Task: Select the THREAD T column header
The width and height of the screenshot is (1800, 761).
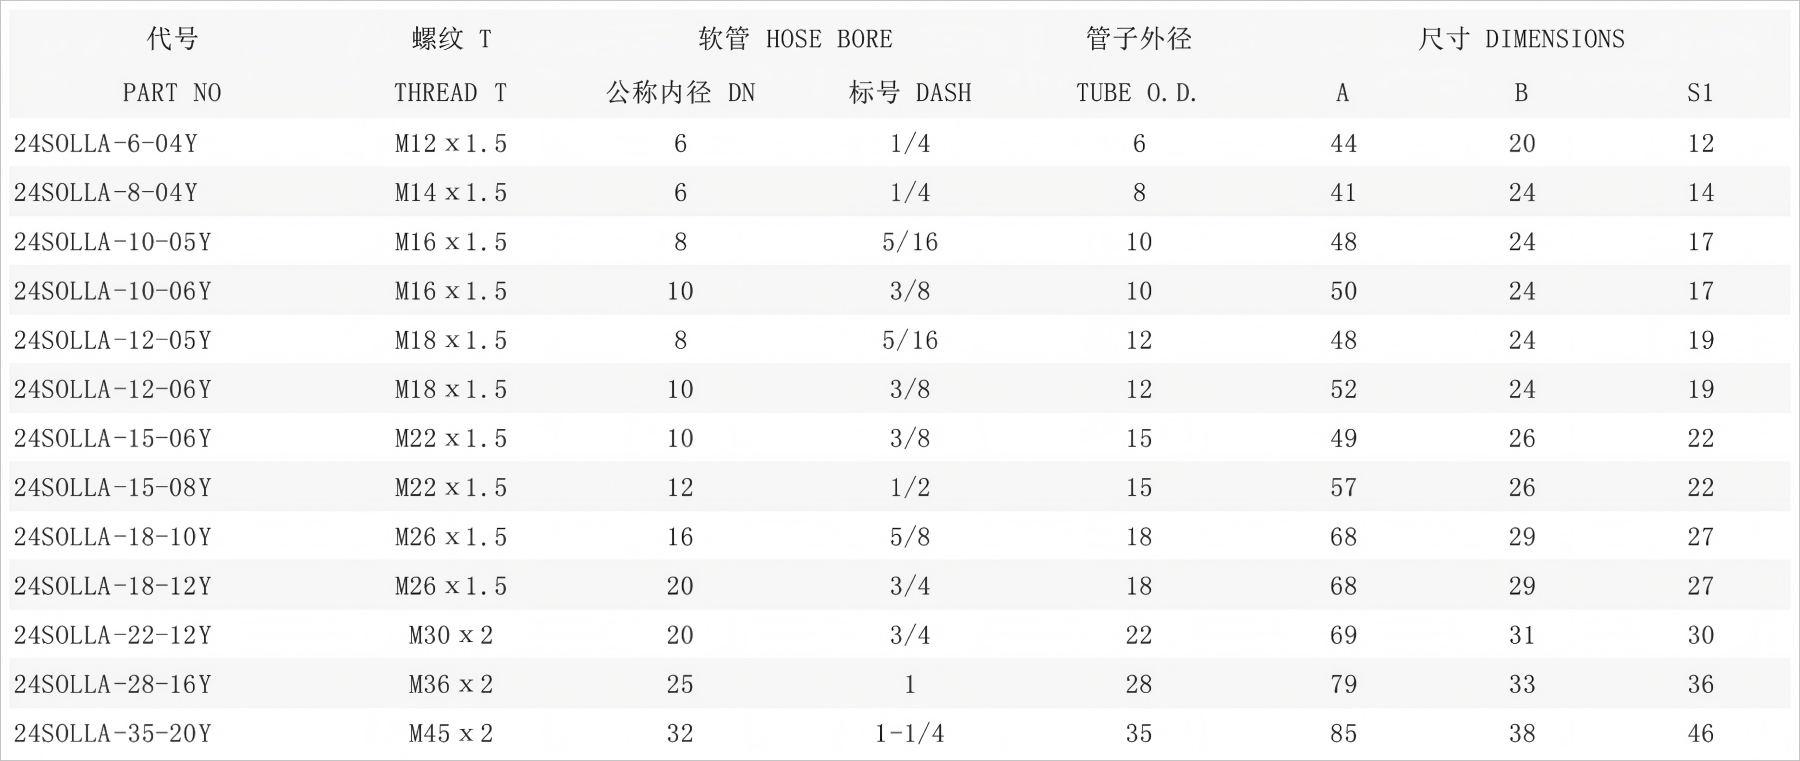Action: (450, 93)
